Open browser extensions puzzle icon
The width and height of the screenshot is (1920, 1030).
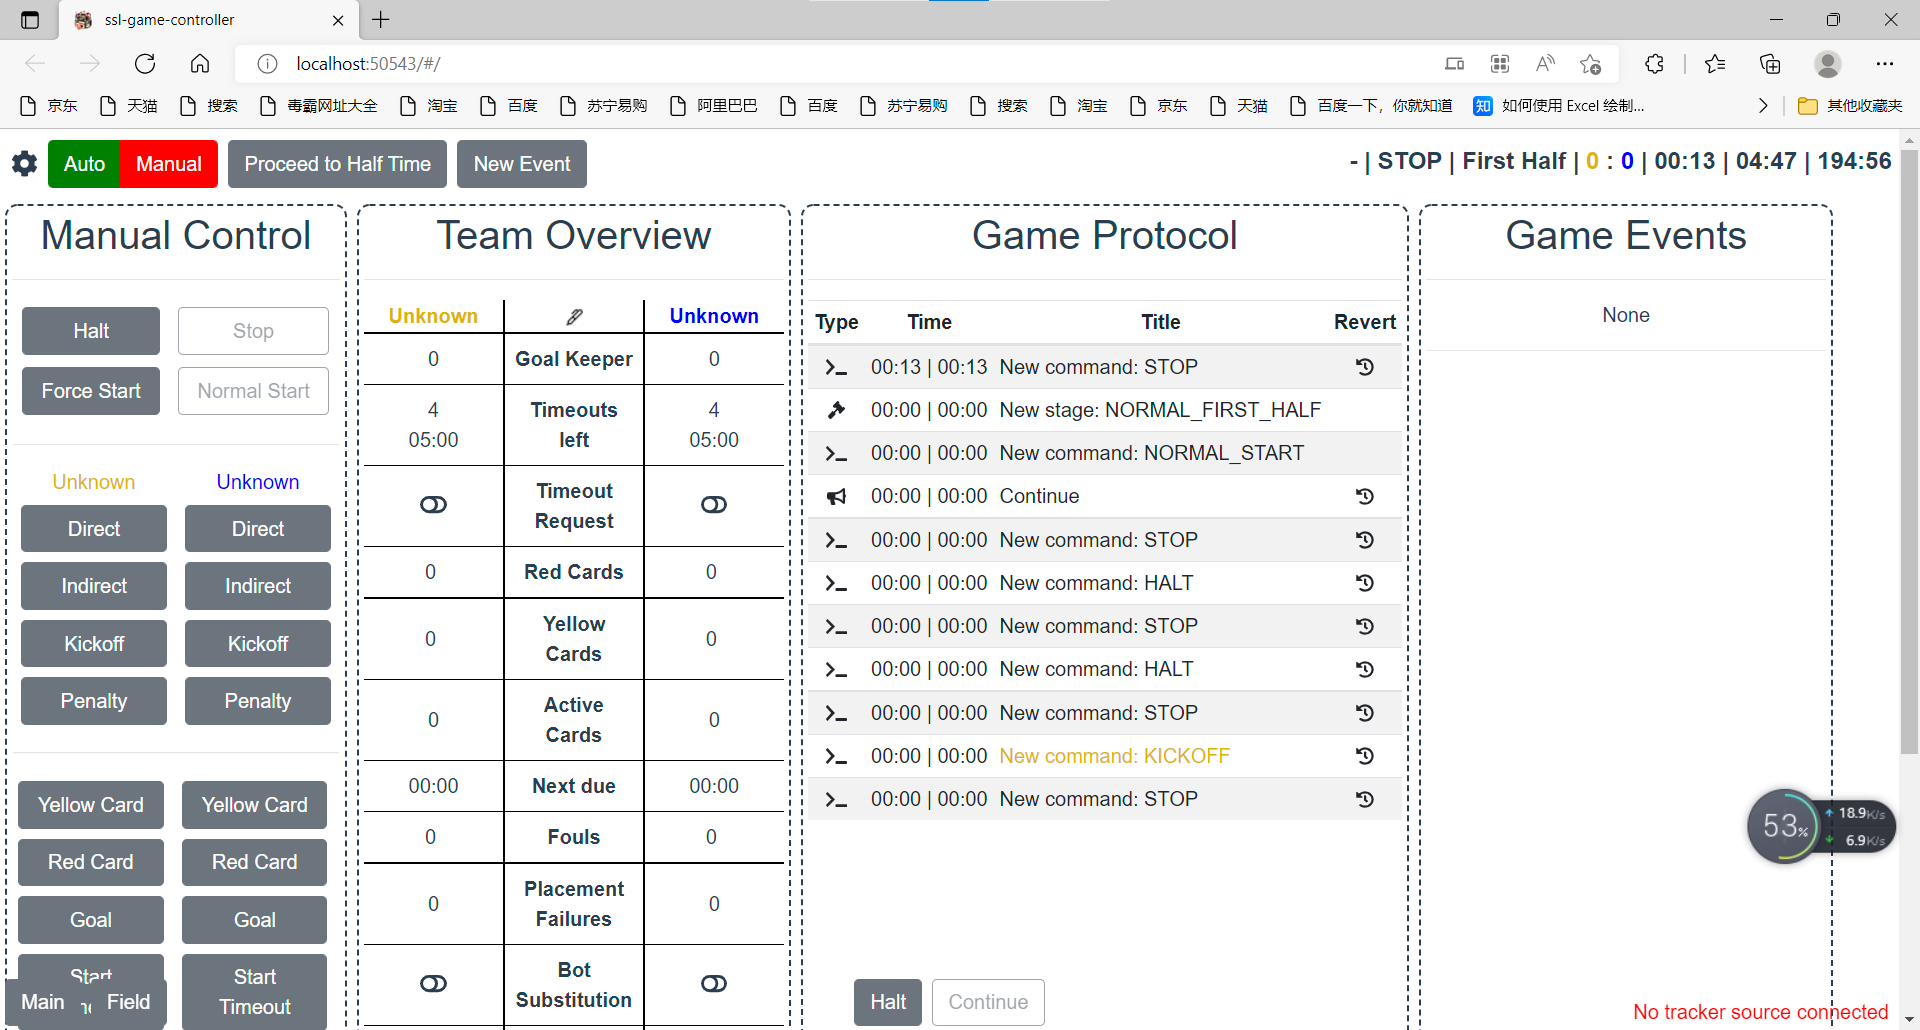tap(1654, 64)
